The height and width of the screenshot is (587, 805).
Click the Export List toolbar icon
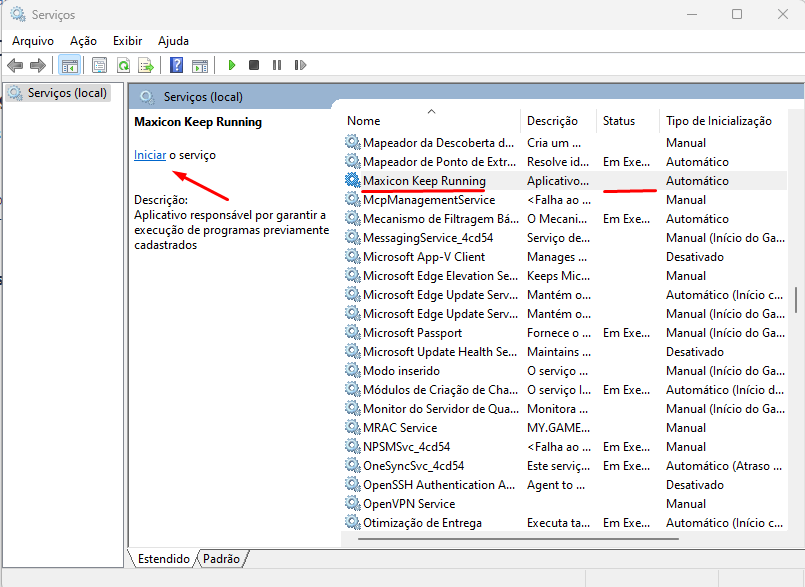coord(146,65)
